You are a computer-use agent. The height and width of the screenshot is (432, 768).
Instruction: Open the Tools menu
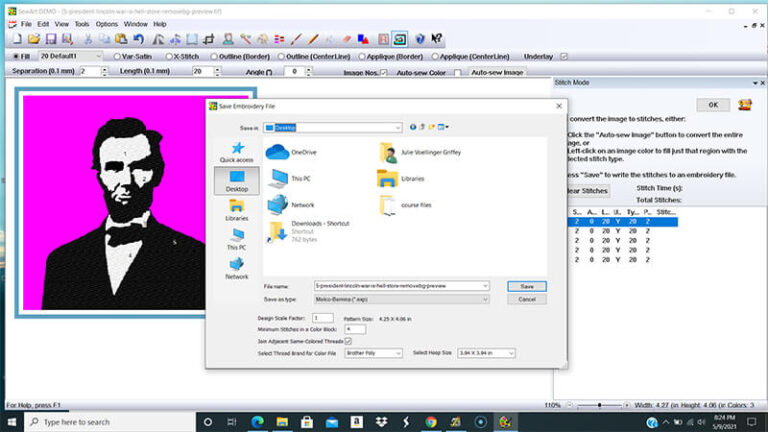tap(82, 24)
